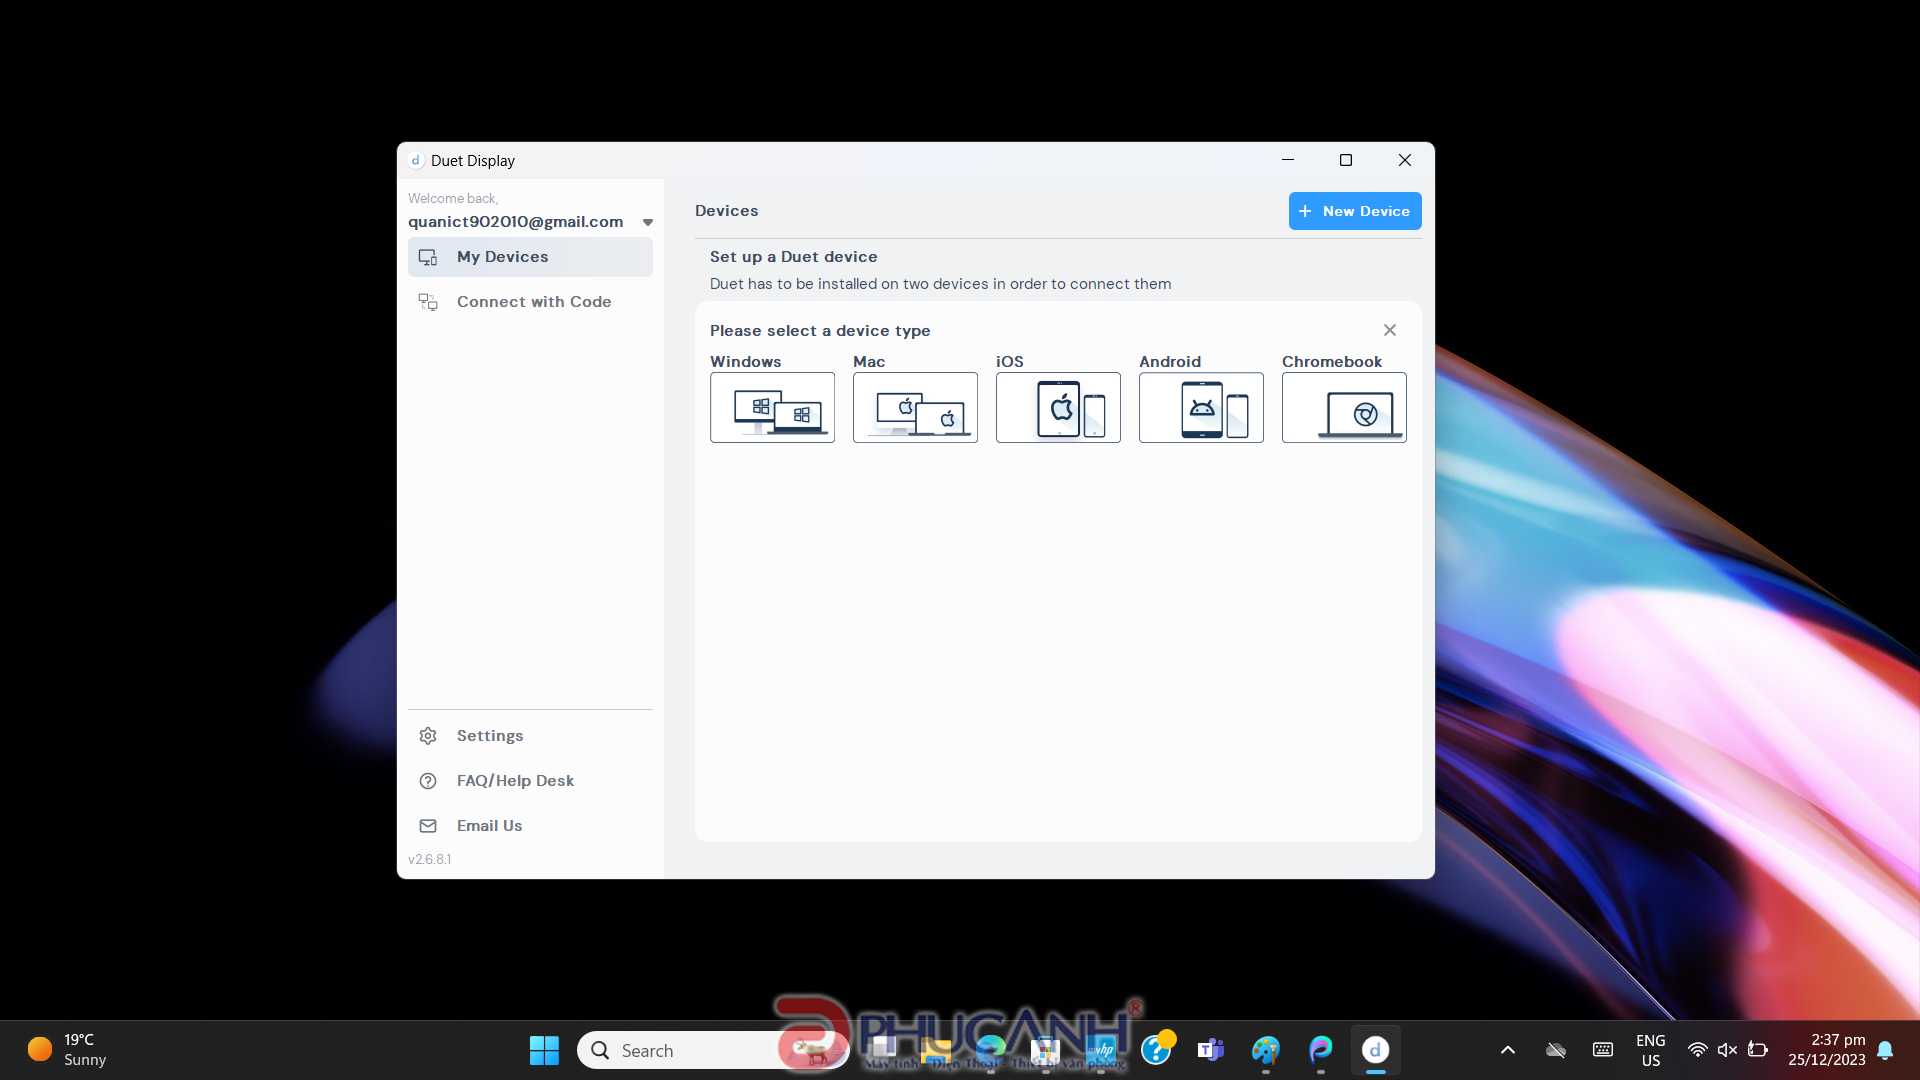Open Connect with Code section
This screenshot has height=1080, width=1920.
pyautogui.click(x=530, y=302)
